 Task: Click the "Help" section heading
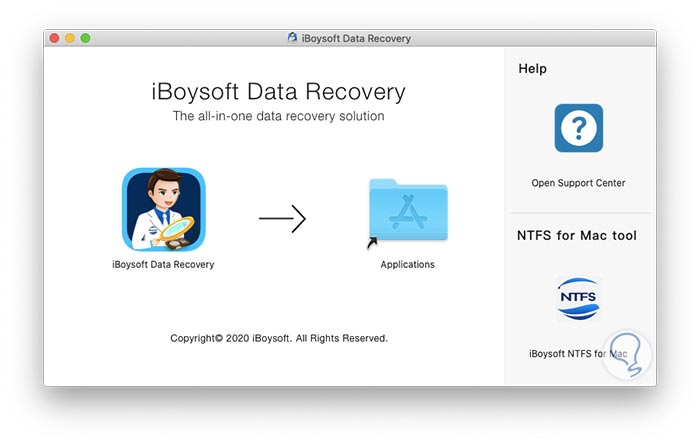pyautogui.click(x=532, y=69)
